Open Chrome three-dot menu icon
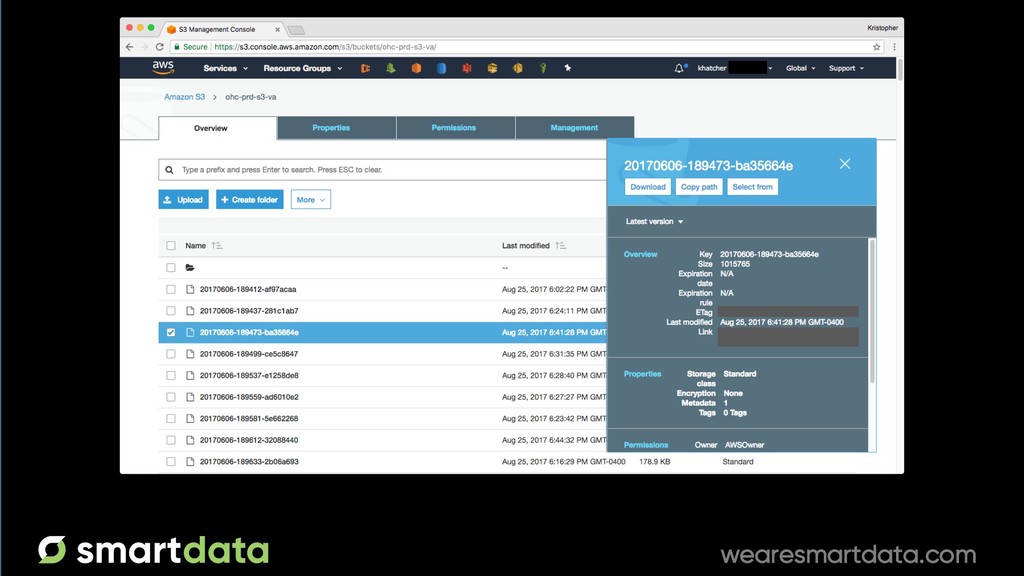 click(894, 47)
